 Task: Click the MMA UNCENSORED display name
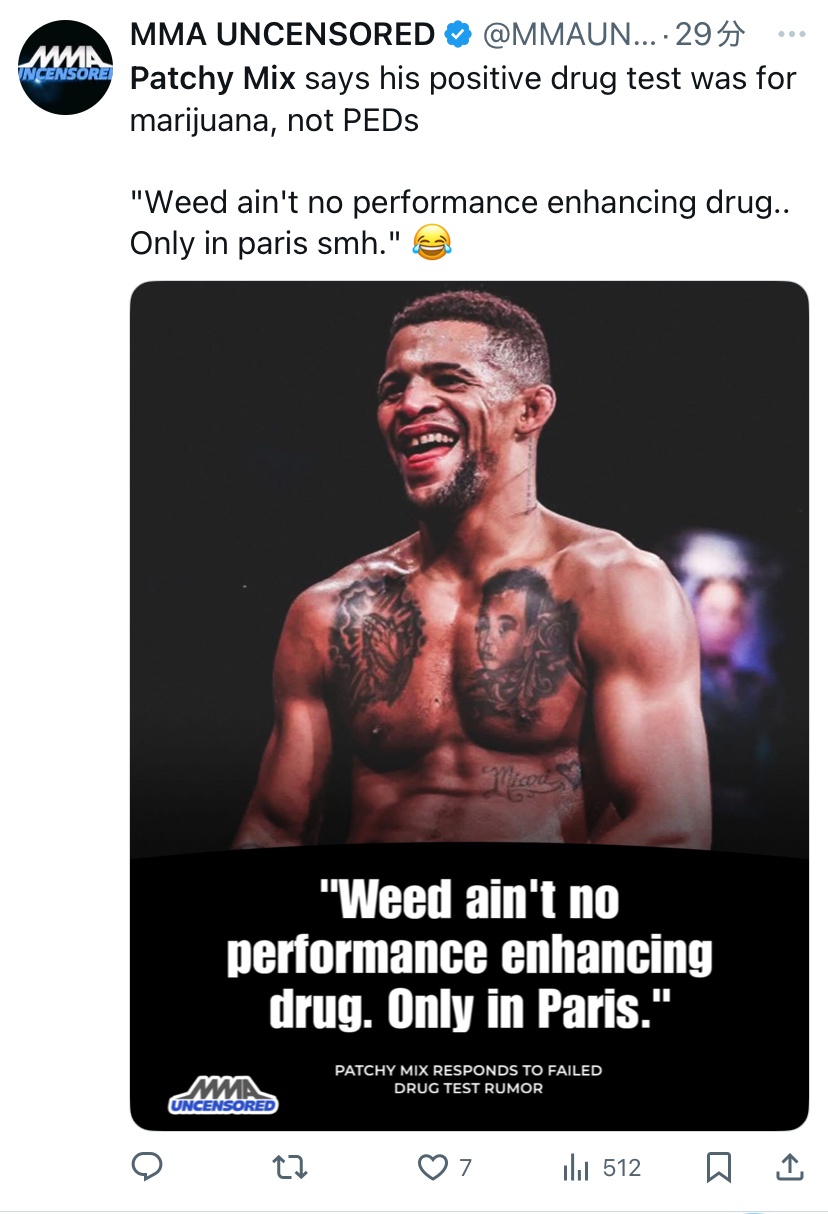(282, 35)
